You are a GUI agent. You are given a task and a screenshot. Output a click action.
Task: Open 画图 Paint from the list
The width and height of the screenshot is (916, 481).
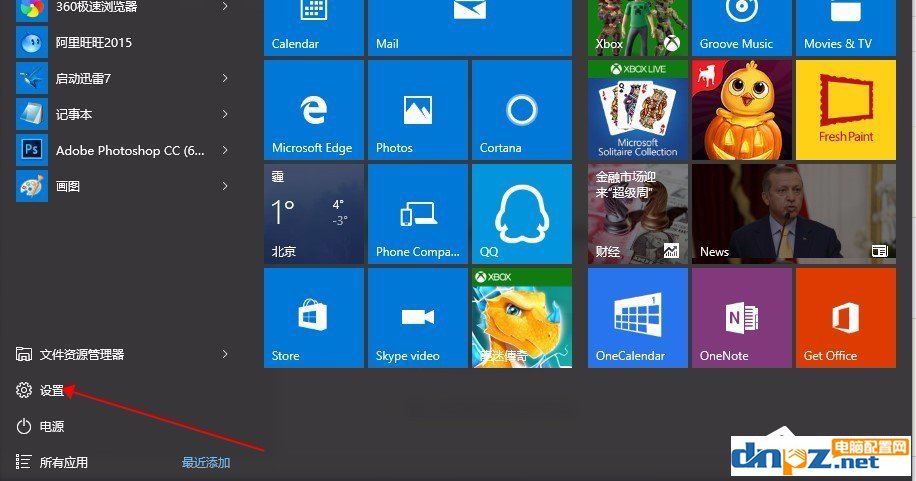(x=123, y=186)
